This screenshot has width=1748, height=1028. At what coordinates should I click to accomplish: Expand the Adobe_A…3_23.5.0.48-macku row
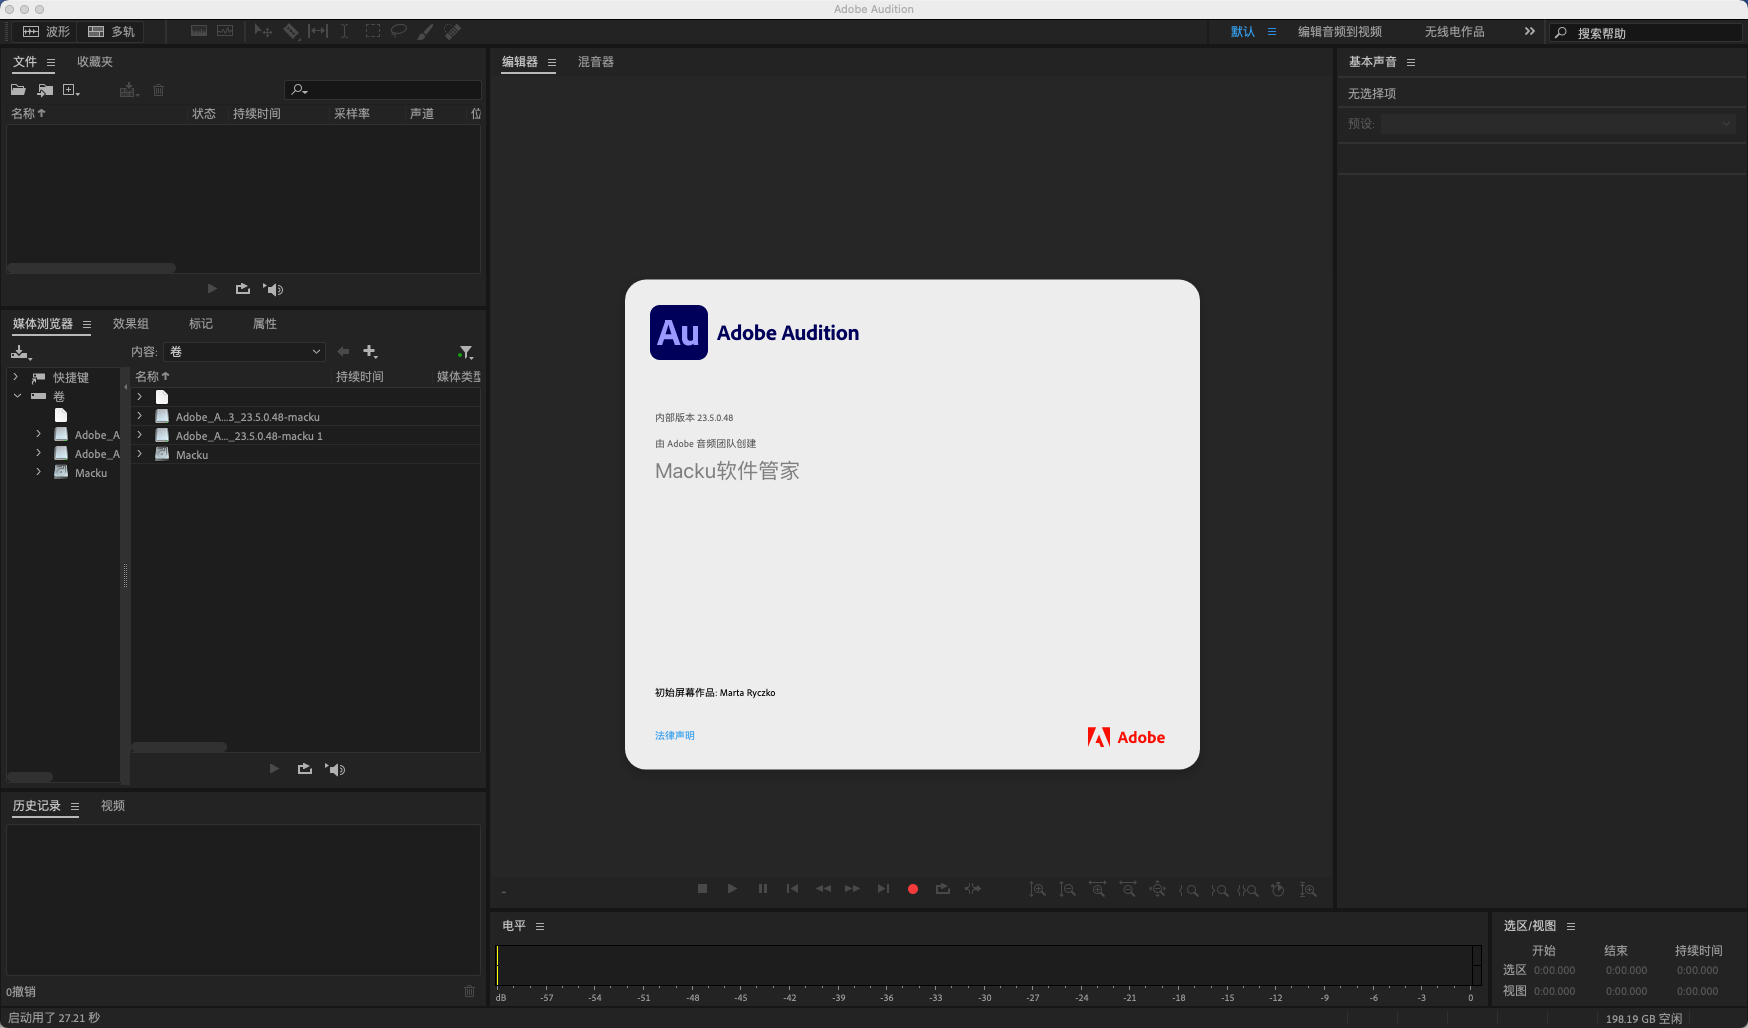(x=139, y=416)
